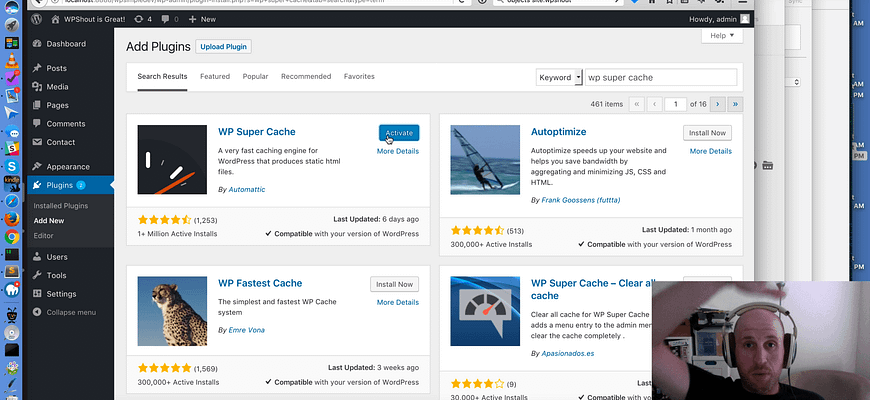870x400 pixels.
Task: Switch to the Favorites tab
Action: [x=359, y=77]
